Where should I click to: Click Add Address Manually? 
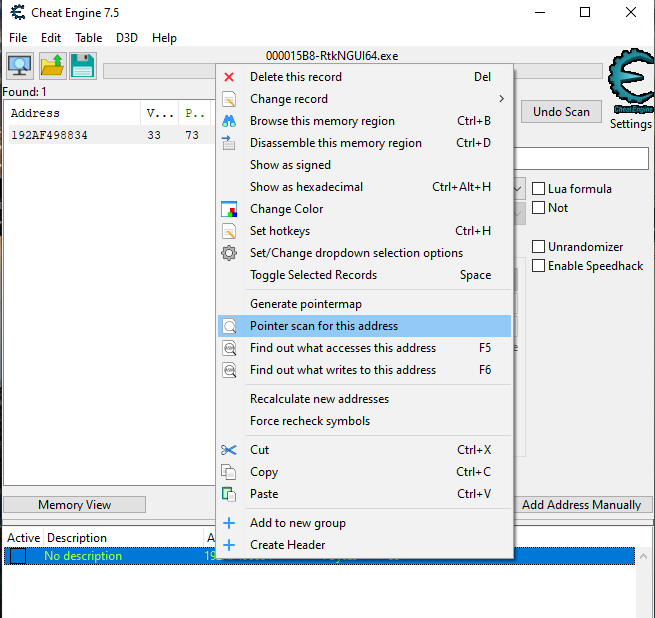581,505
